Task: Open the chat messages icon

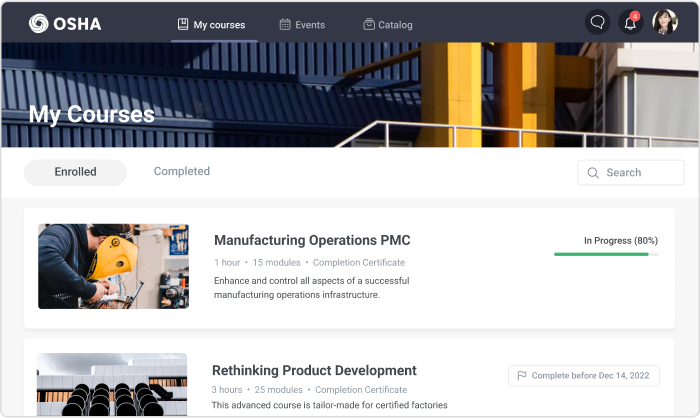Action: pyautogui.click(x=597, y=22)
